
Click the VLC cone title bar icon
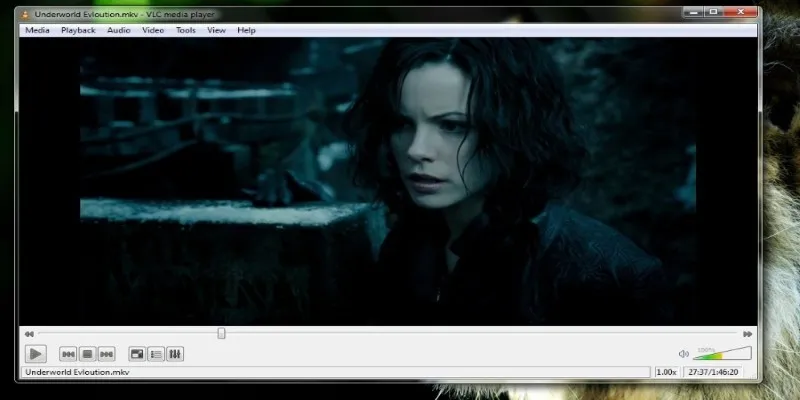(x=26, y=14)
